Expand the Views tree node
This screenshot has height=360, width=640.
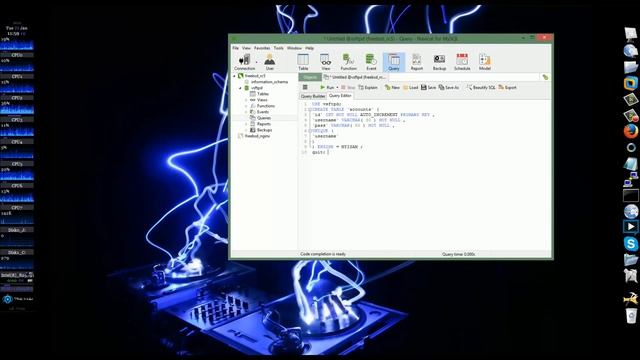tap(246, 100)
